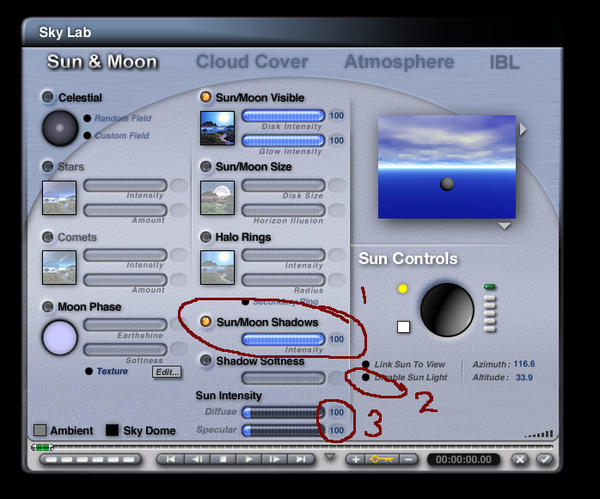Click the Horizon Illusion slider

tap(284, 210)
